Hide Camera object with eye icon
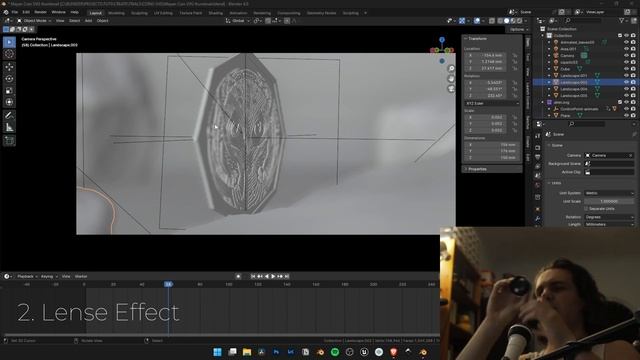The height and width of the screenshot is (360, 640). [626, 56]
